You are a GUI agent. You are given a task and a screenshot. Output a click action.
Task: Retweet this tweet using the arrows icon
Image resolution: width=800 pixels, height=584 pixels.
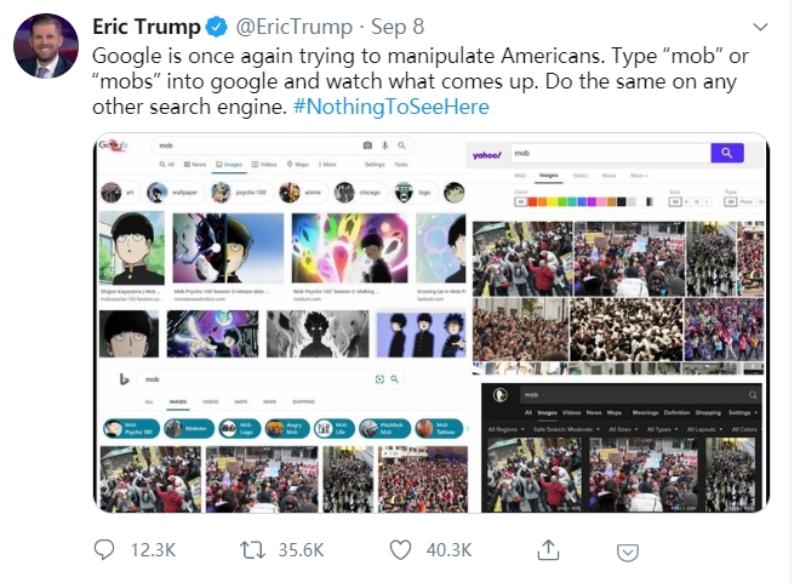[252, 549]
